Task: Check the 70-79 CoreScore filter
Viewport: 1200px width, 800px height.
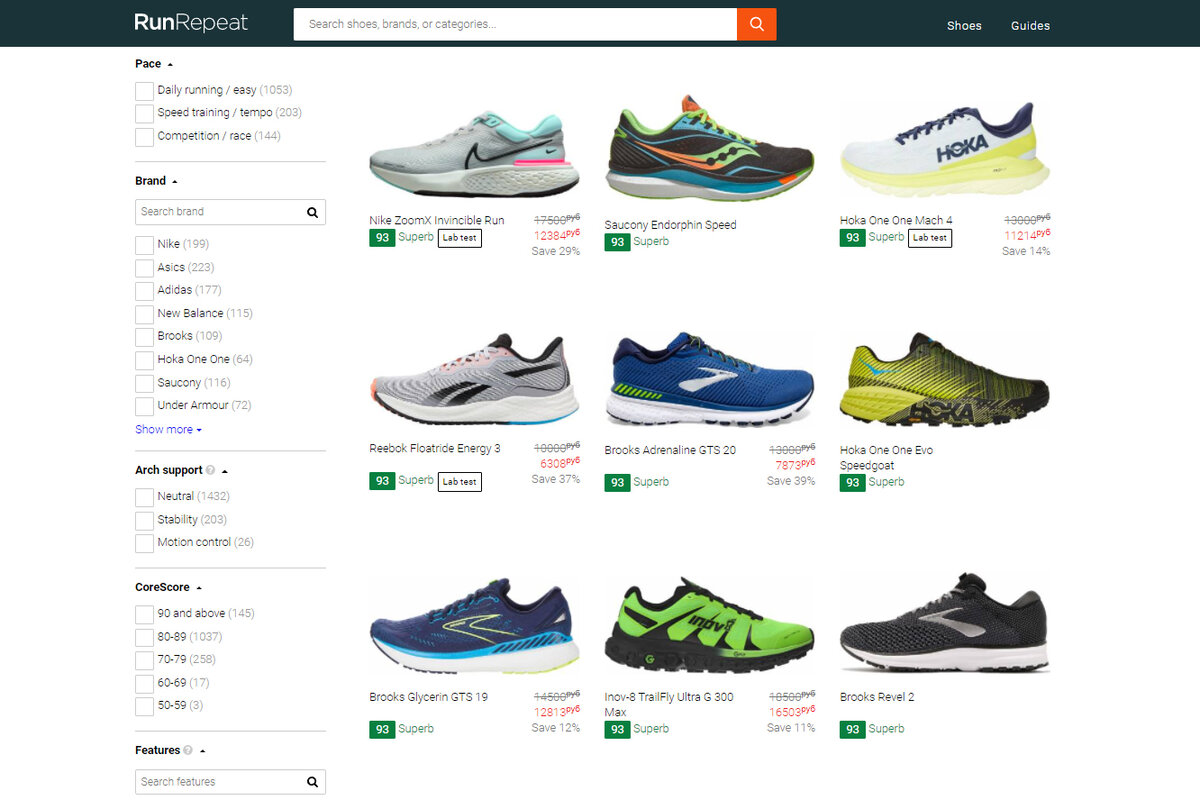Action: coord(144,660)
